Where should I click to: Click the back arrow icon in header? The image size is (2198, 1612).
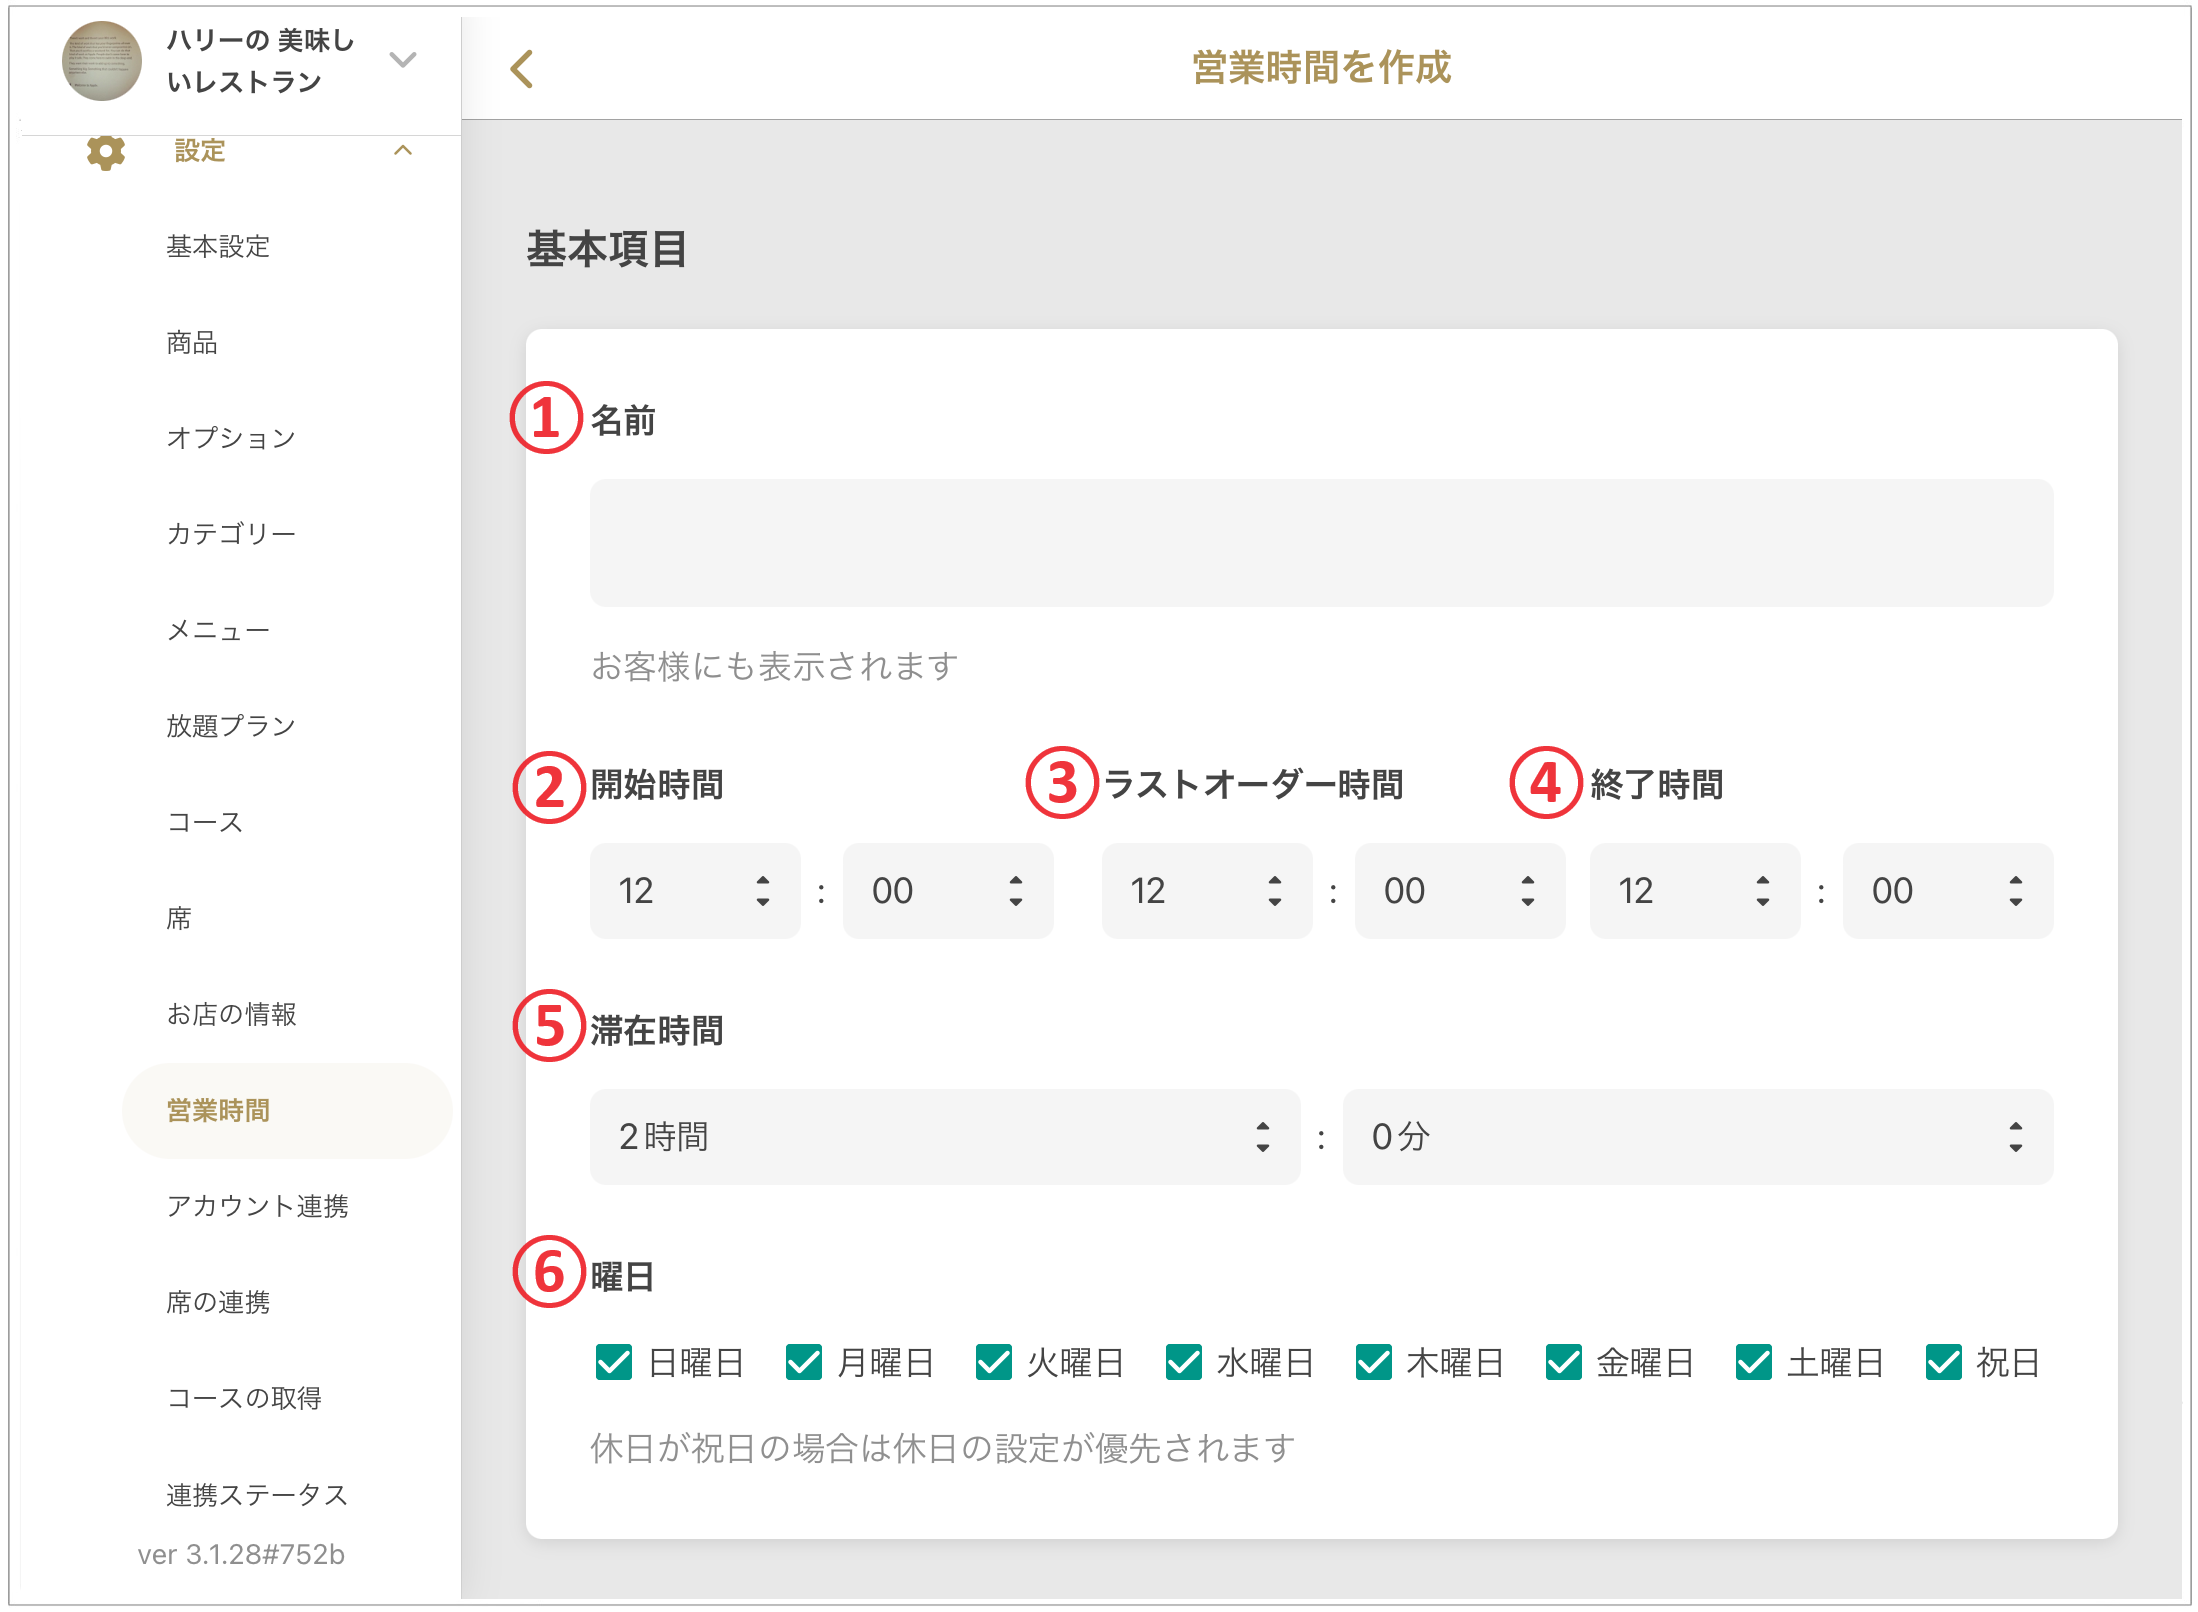tap(522, 69)
